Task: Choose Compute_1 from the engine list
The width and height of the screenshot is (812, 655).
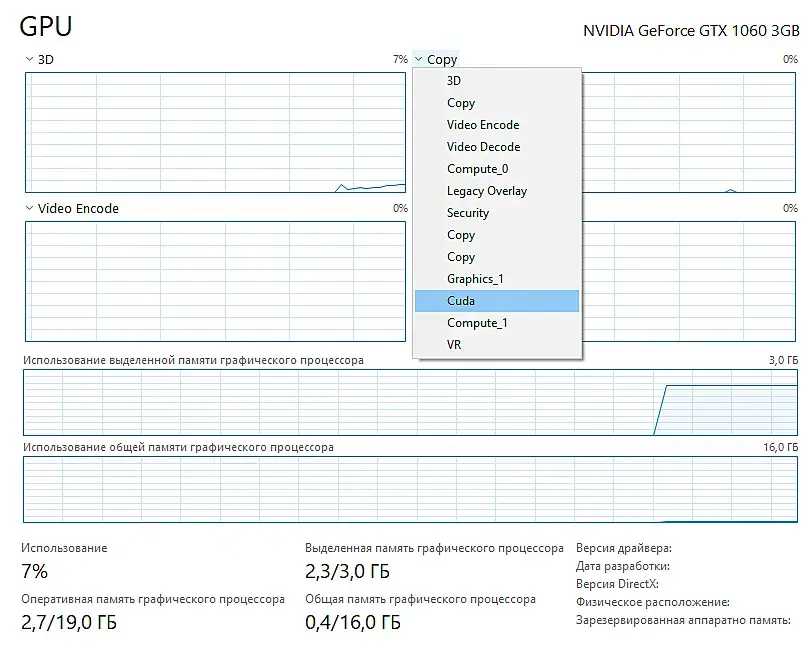Action: coord(477,323)
